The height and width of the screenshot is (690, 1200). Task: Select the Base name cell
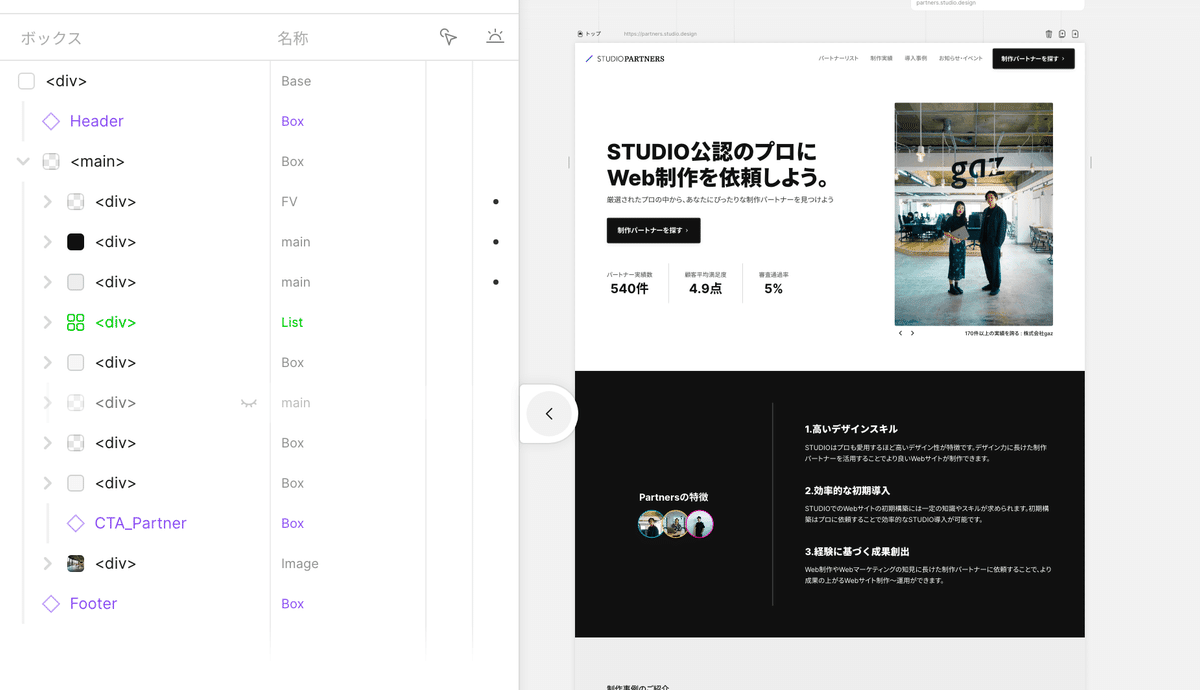tap(296, 81)
